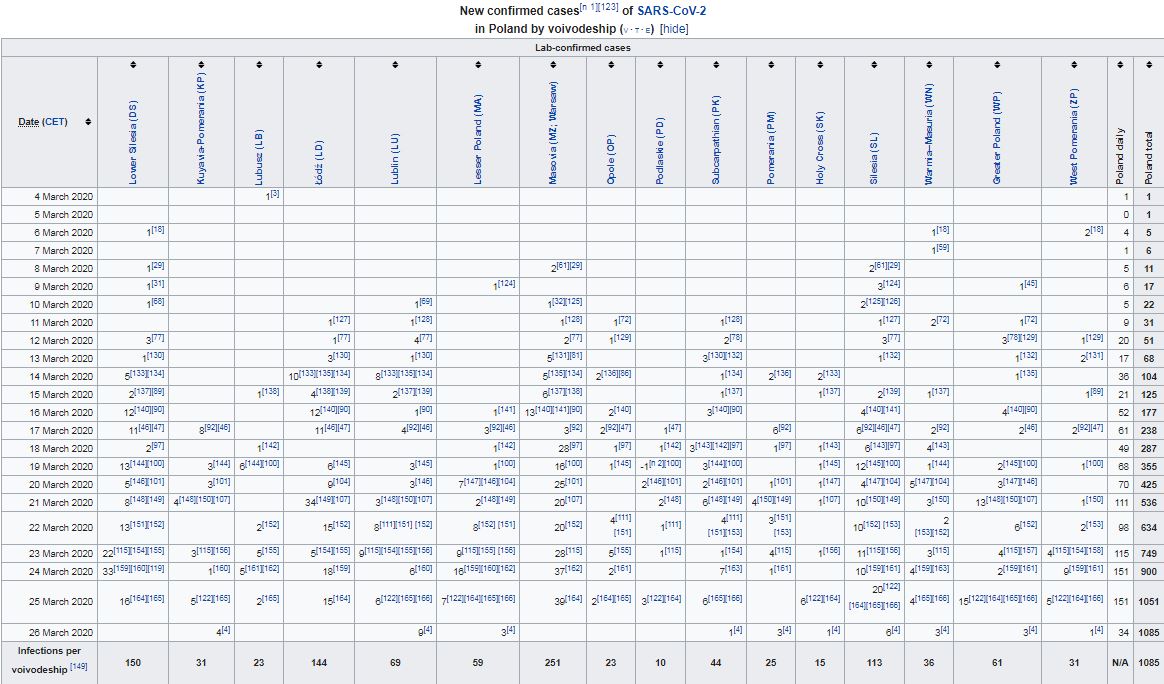
Task: Sort by Greater Poland (WP) column arrow
Action: [x=997, y=65]
